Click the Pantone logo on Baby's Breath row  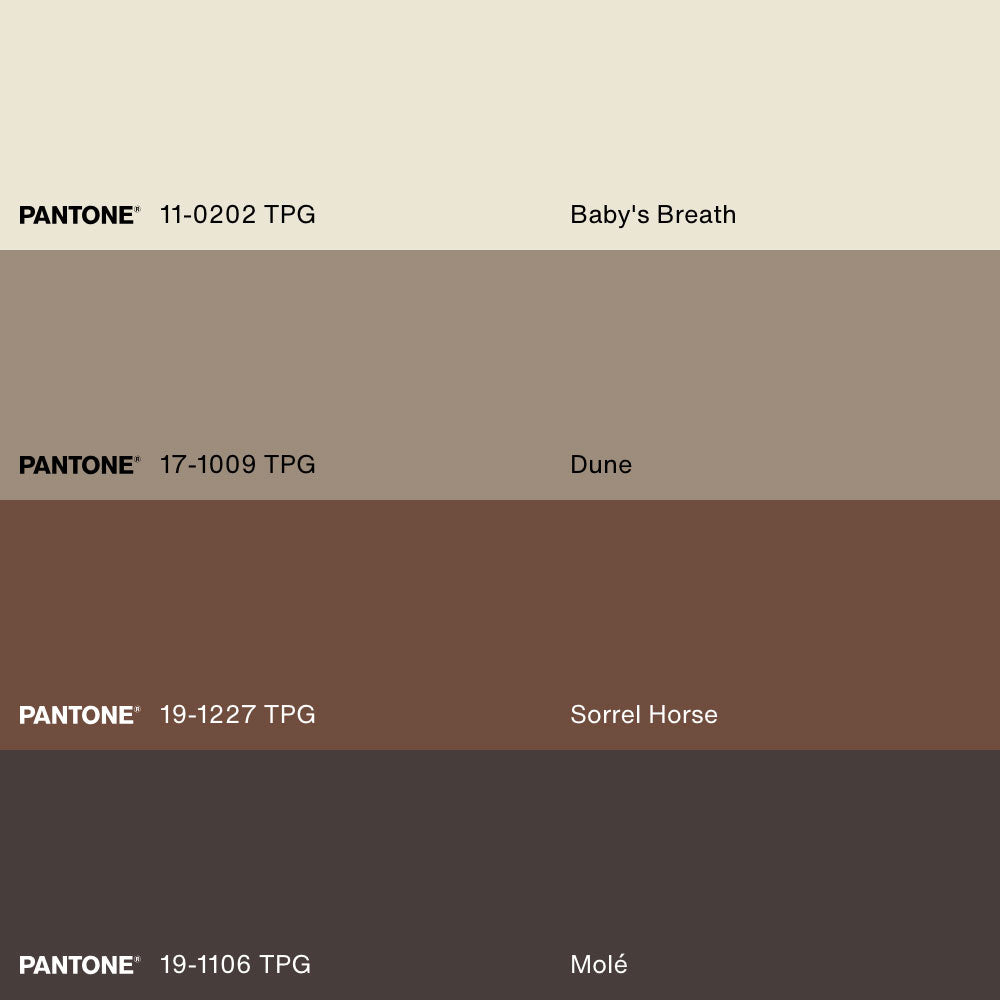76,215
